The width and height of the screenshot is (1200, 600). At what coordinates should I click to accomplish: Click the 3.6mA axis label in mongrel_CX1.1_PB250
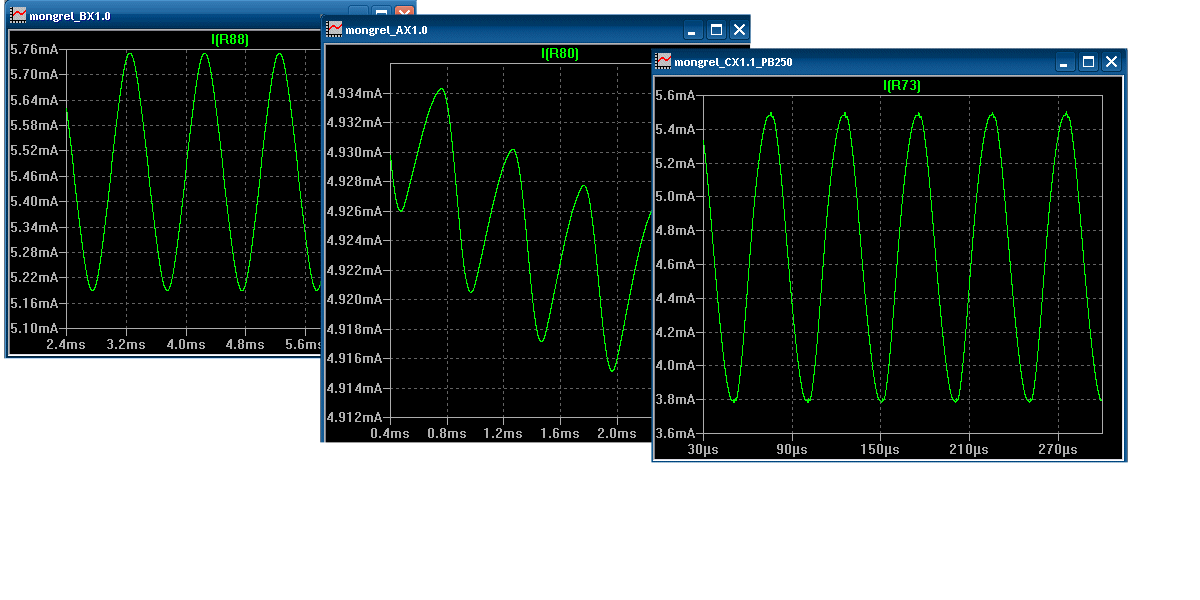674,434
